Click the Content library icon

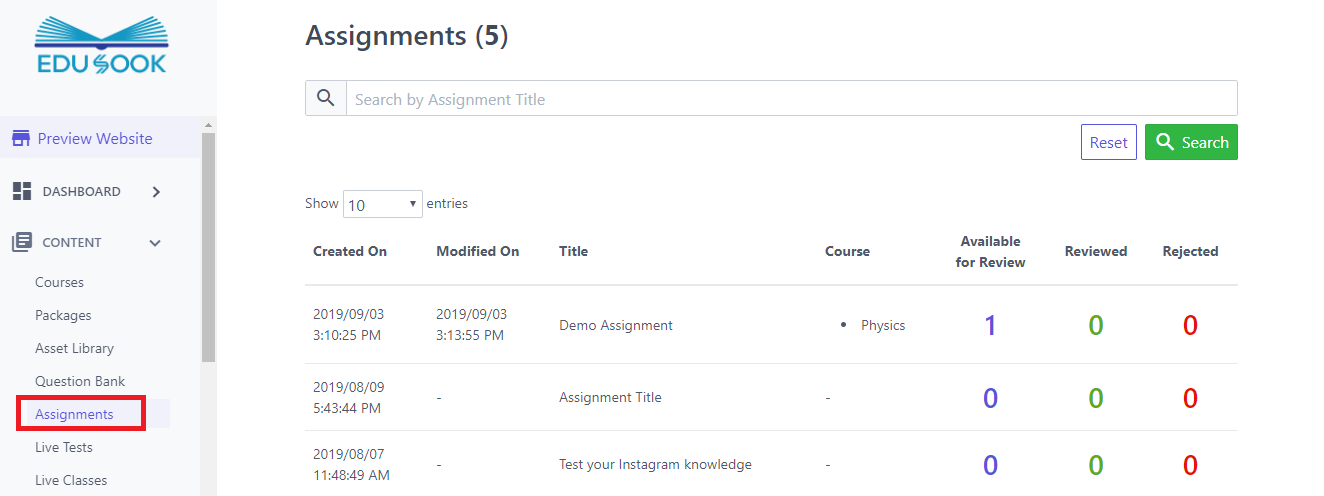(x=21, y=242)
